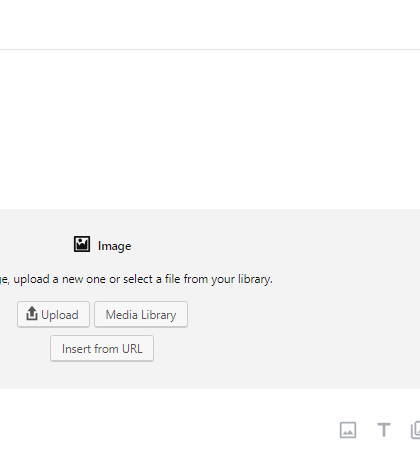Screen dimensions: 420x463
Task: Click the thin divider line under the header
Action: pos(210,49)
